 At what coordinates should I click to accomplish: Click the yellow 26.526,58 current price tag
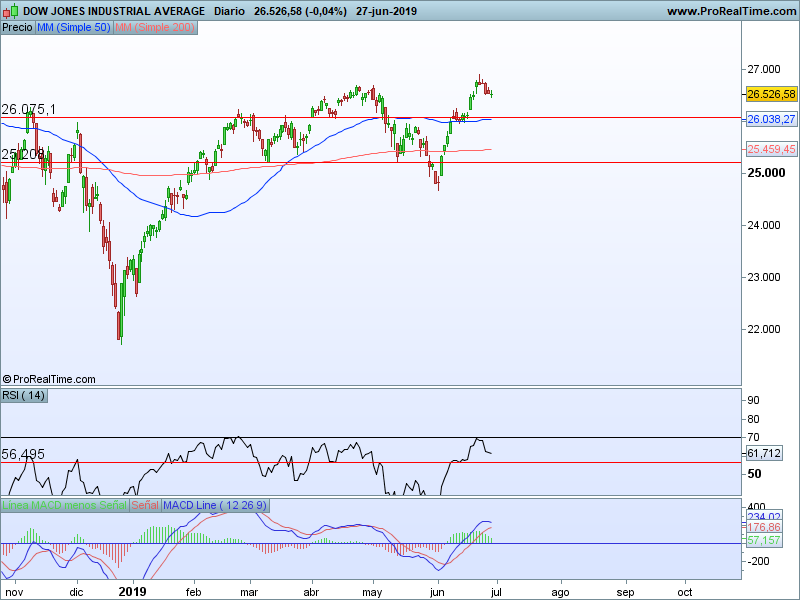click(771, 94)
